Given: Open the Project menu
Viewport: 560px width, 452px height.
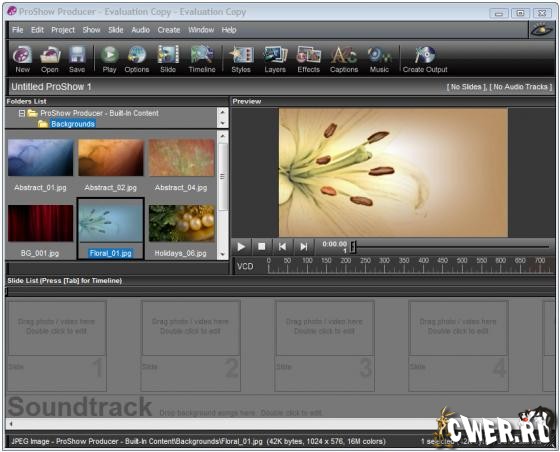Looking at the screenshot, I should point(63,30).
